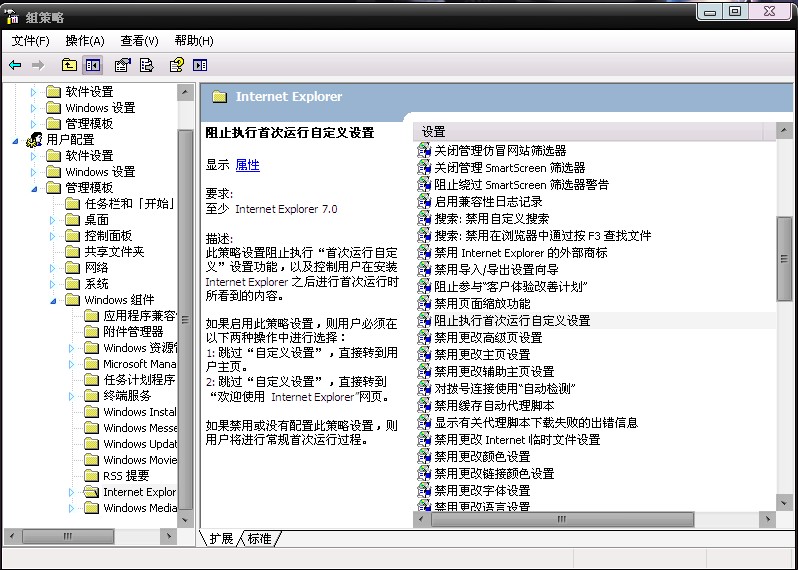Click the tree pane scroll down arrow

pyautogui.click(x=185, y=520)
